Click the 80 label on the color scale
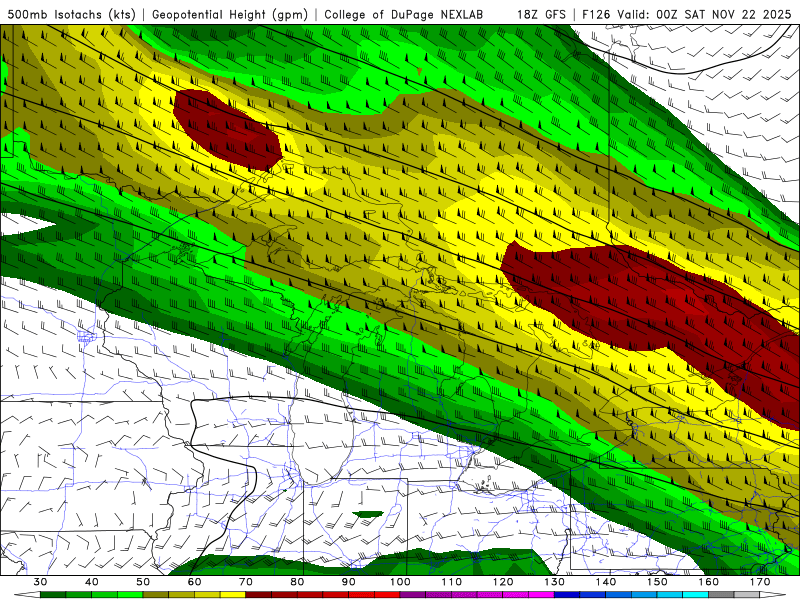This screenshot has height=600, width=800. click(297, 582)
